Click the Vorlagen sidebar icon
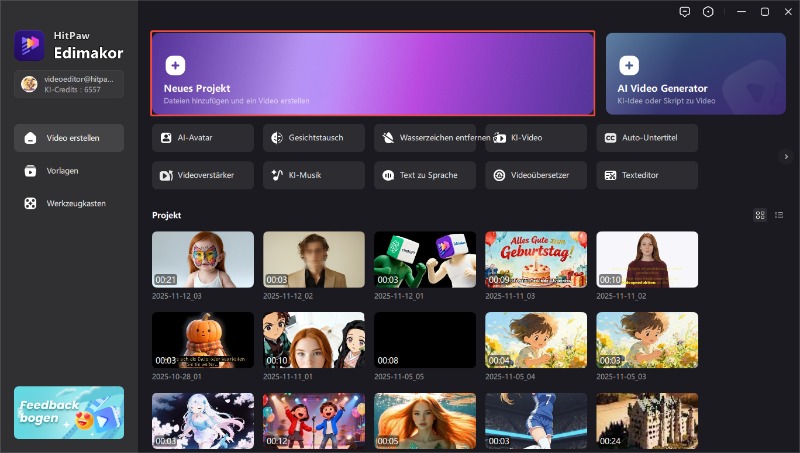 point(31,171)
